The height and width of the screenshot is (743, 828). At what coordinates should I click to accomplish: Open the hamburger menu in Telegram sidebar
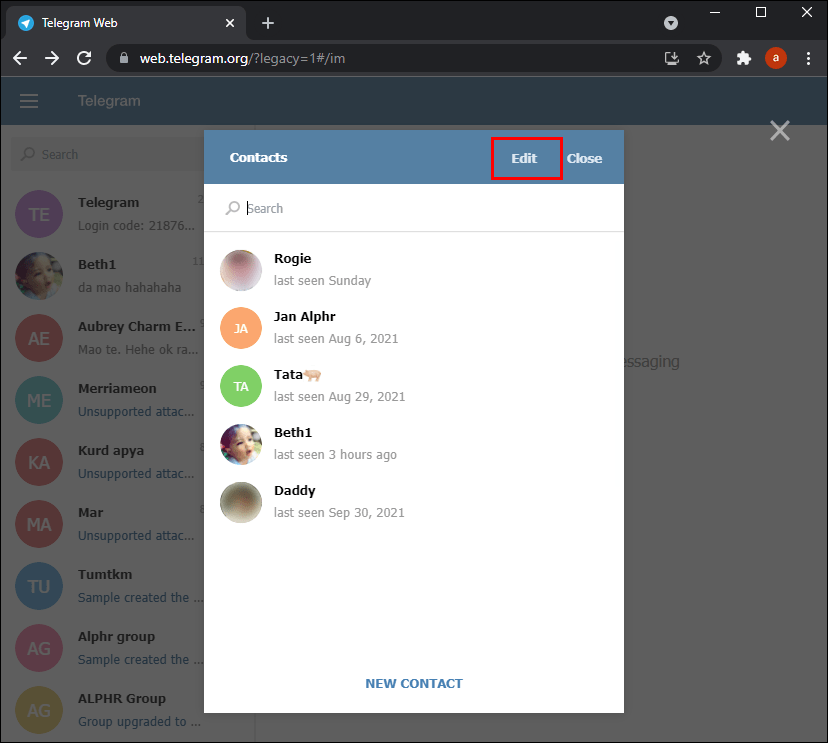29,101
